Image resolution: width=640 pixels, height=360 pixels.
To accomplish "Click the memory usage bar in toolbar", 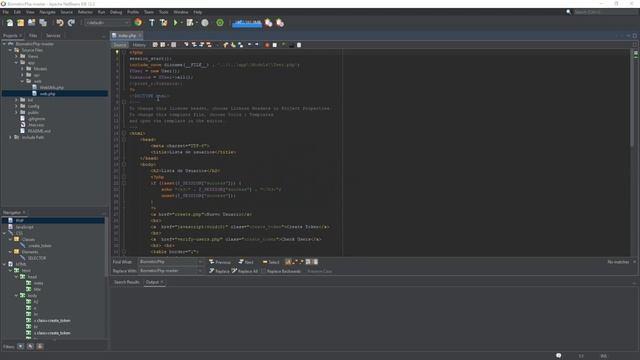I will tap(247, 23).
